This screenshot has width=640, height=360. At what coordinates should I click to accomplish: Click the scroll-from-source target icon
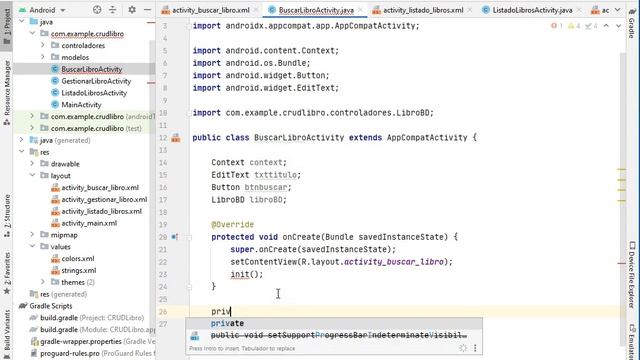(97, 10)
